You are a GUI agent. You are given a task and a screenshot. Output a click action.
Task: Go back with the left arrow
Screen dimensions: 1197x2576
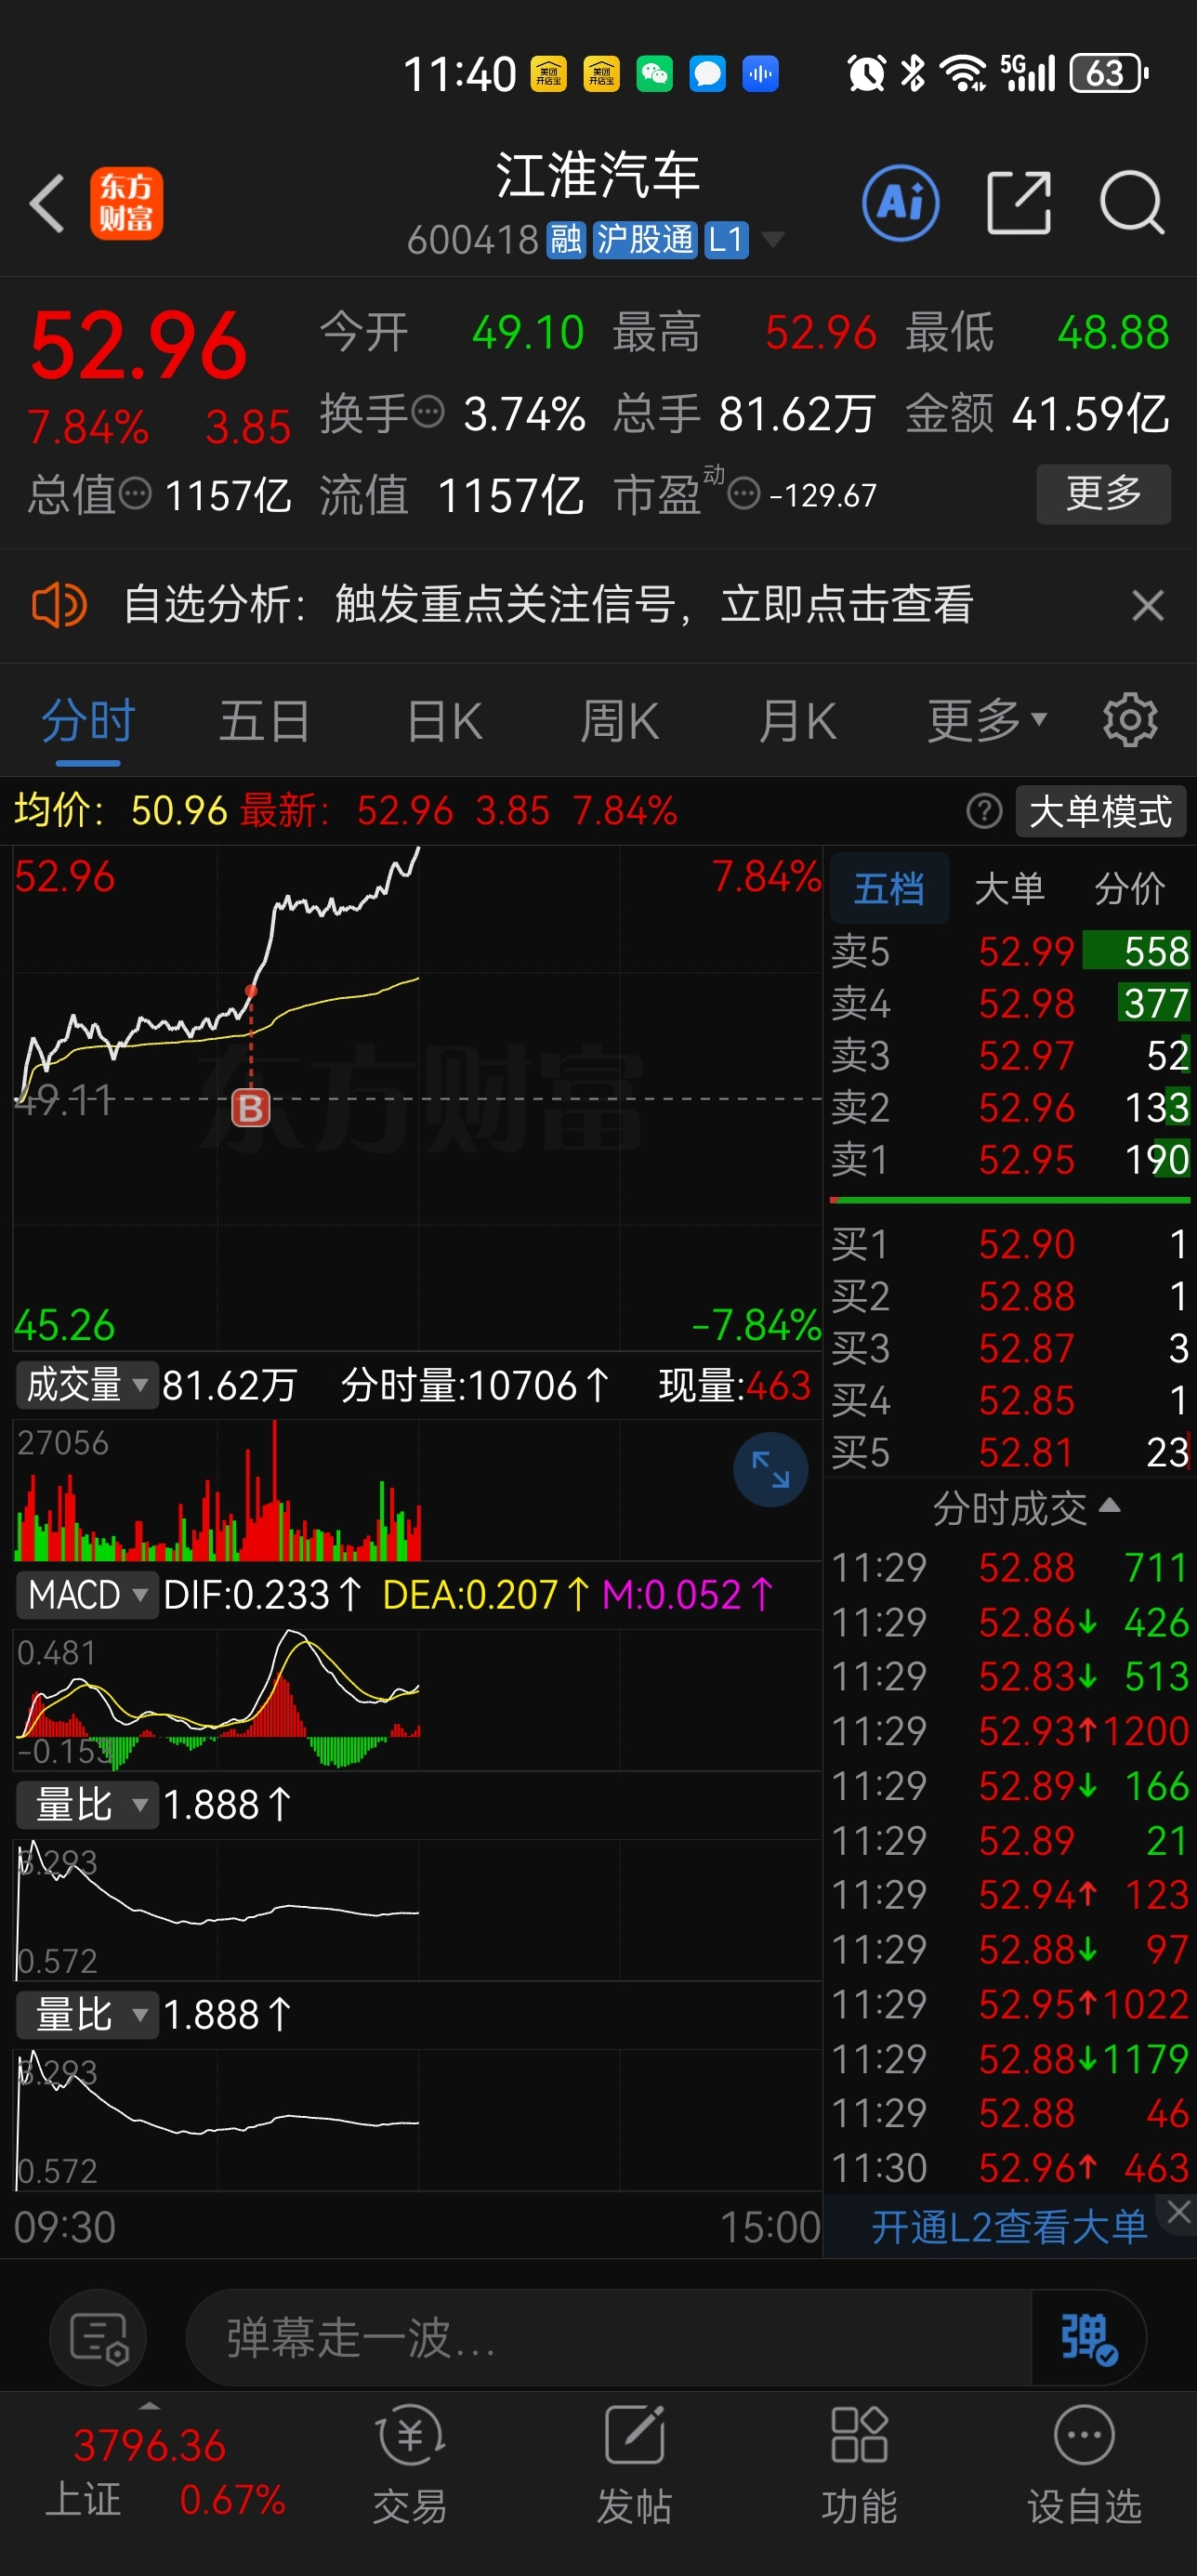pos(47,204)
